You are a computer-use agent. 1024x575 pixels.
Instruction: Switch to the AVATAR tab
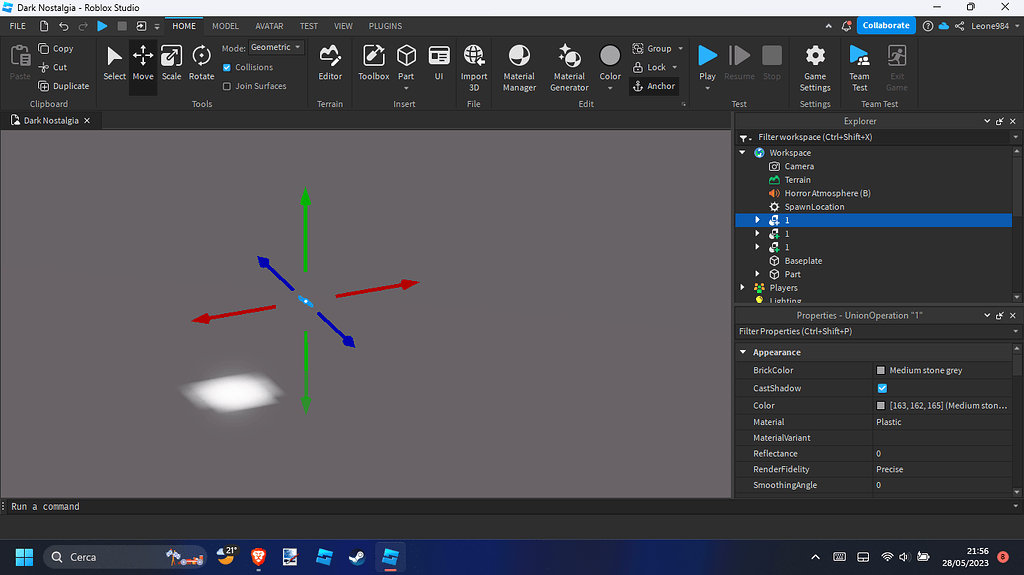(269, 26)
